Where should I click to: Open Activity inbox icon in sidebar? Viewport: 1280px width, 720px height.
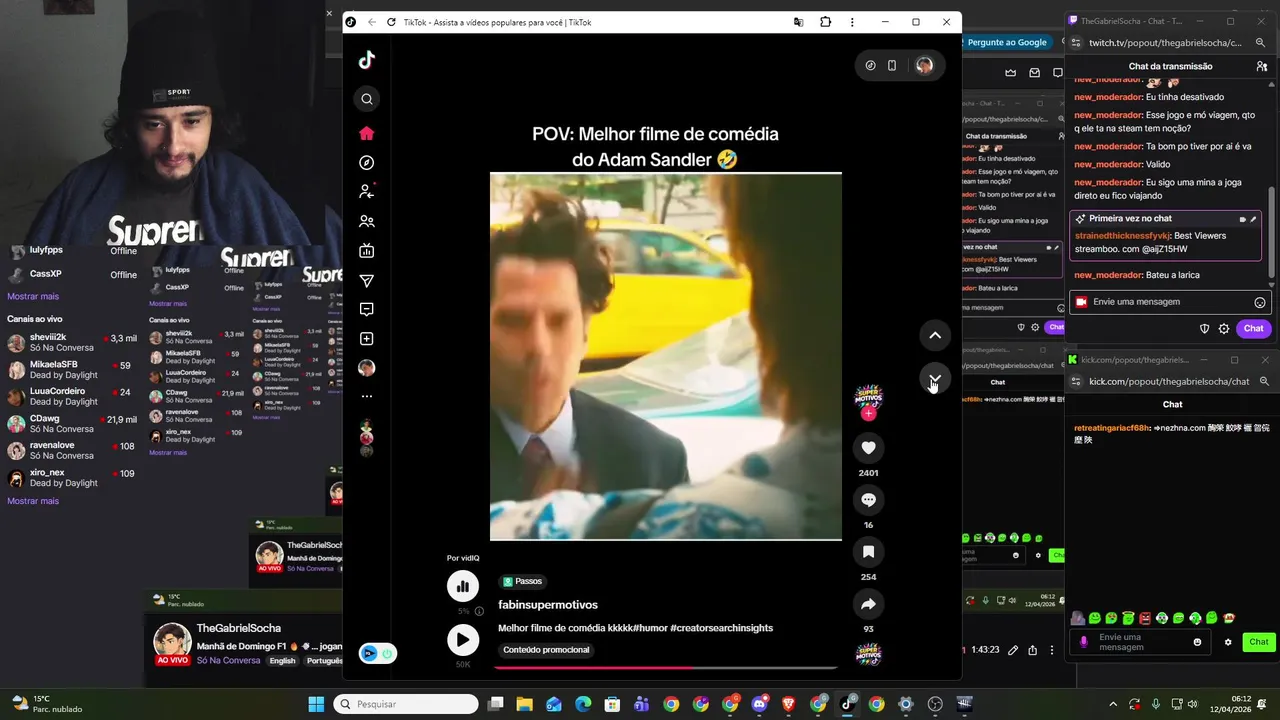(x=367, y=310)
